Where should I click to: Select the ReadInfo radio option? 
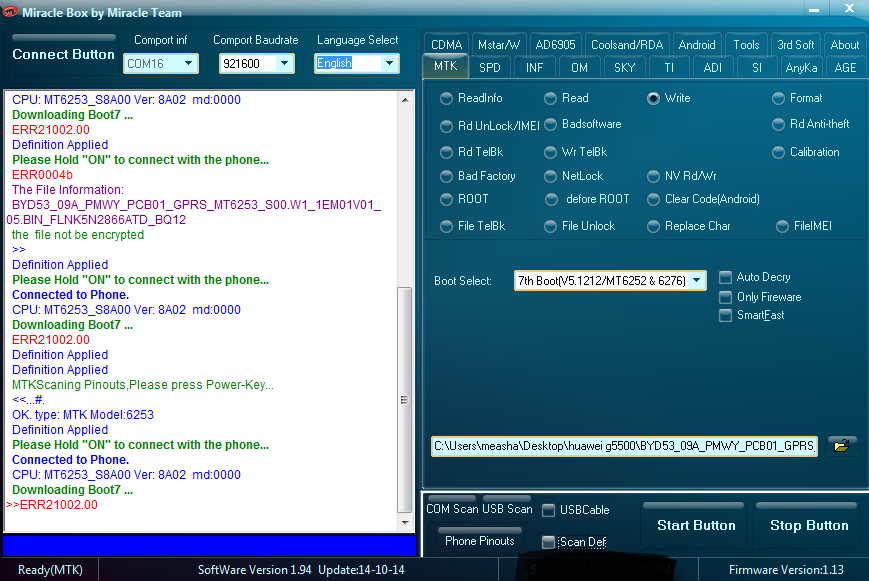click(472, 98)
